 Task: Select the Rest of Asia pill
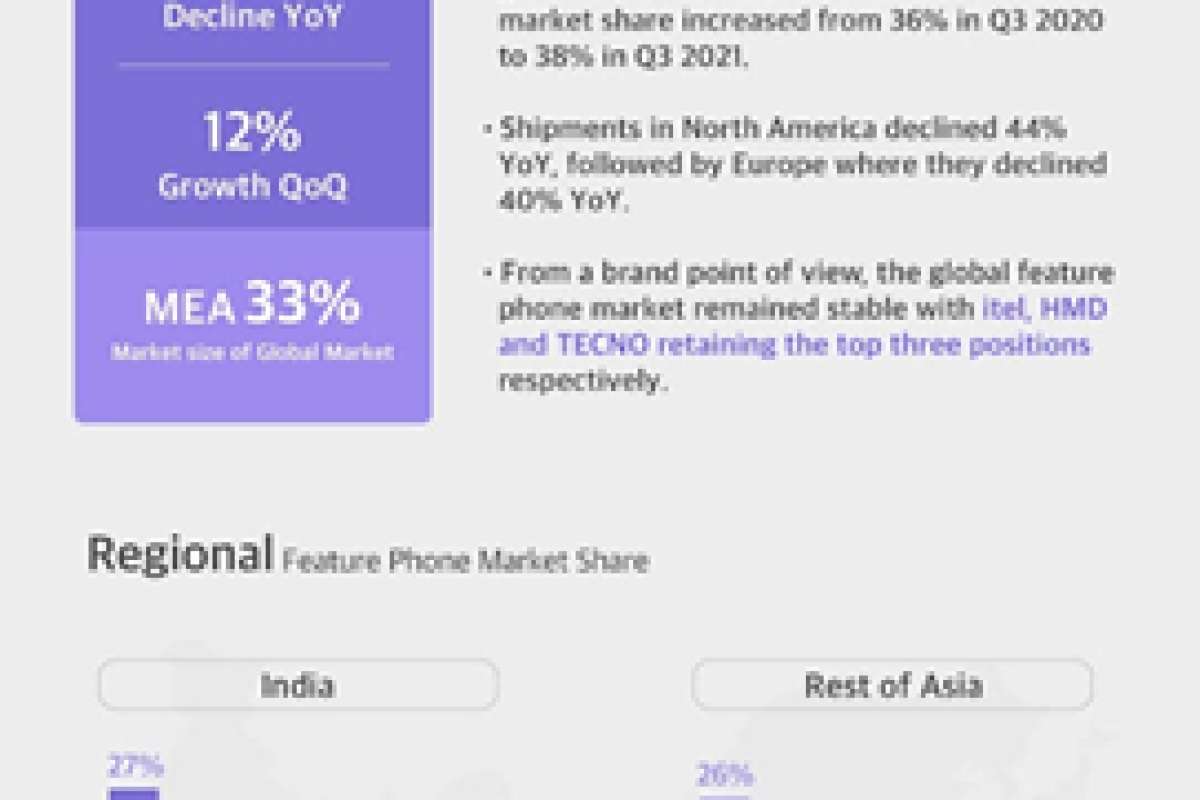tap(892, 686)
